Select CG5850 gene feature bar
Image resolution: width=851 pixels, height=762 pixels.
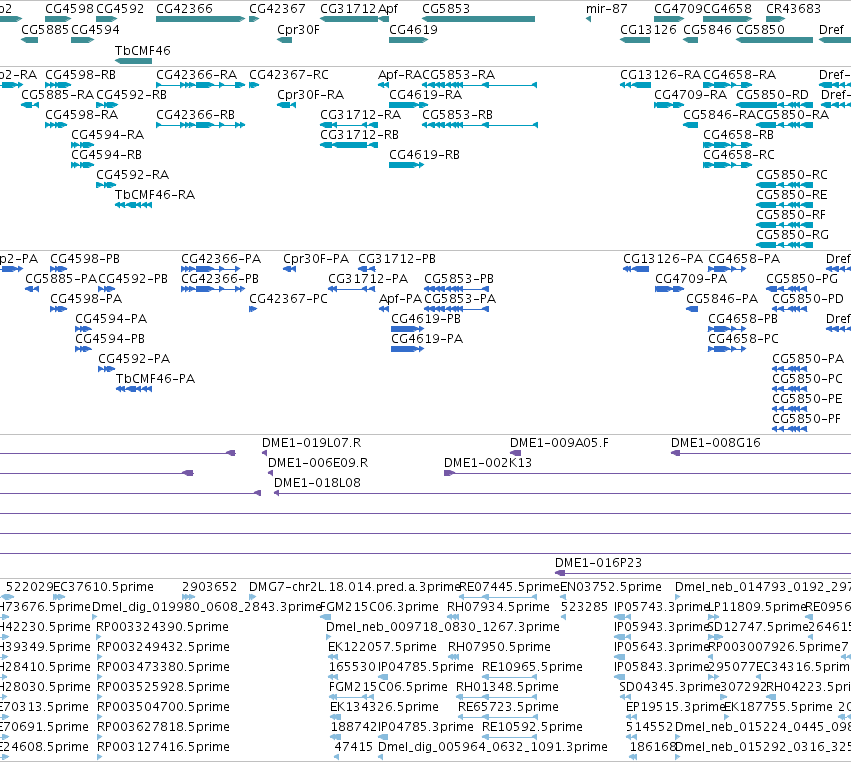click(774, 40)
